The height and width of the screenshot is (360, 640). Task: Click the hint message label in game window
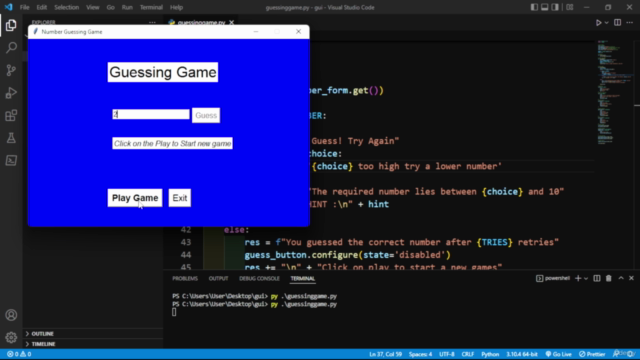tap(172, 144)
